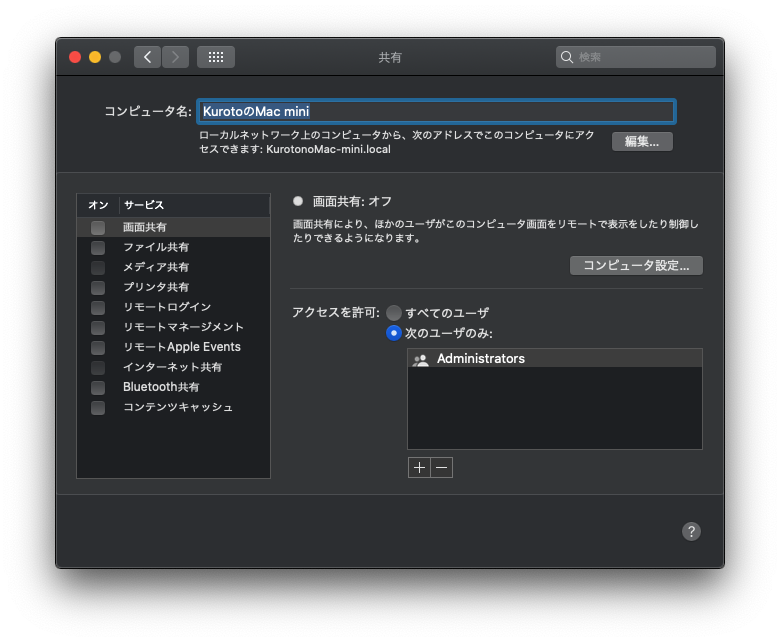
Task: Remove a user with the minus button
Action: 442,467
